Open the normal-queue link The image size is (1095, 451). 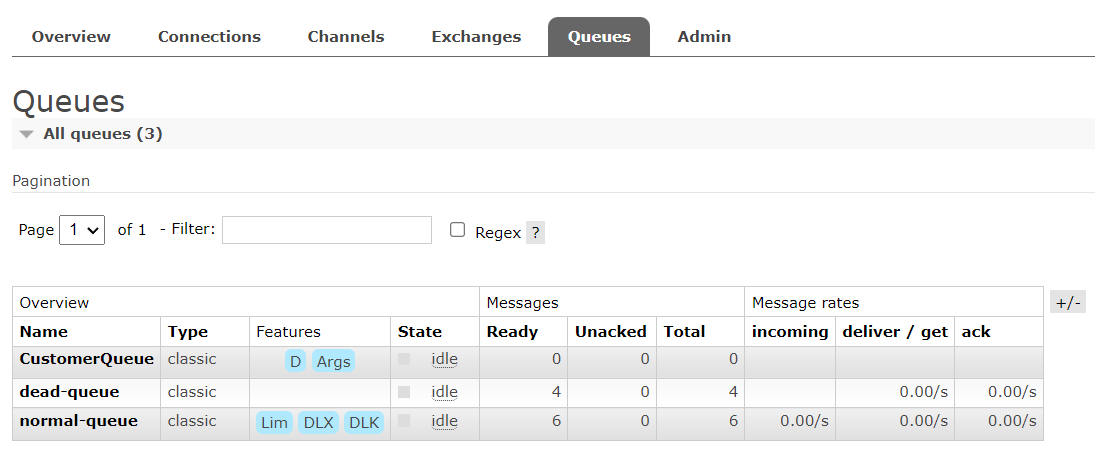[x=78, y=421]
